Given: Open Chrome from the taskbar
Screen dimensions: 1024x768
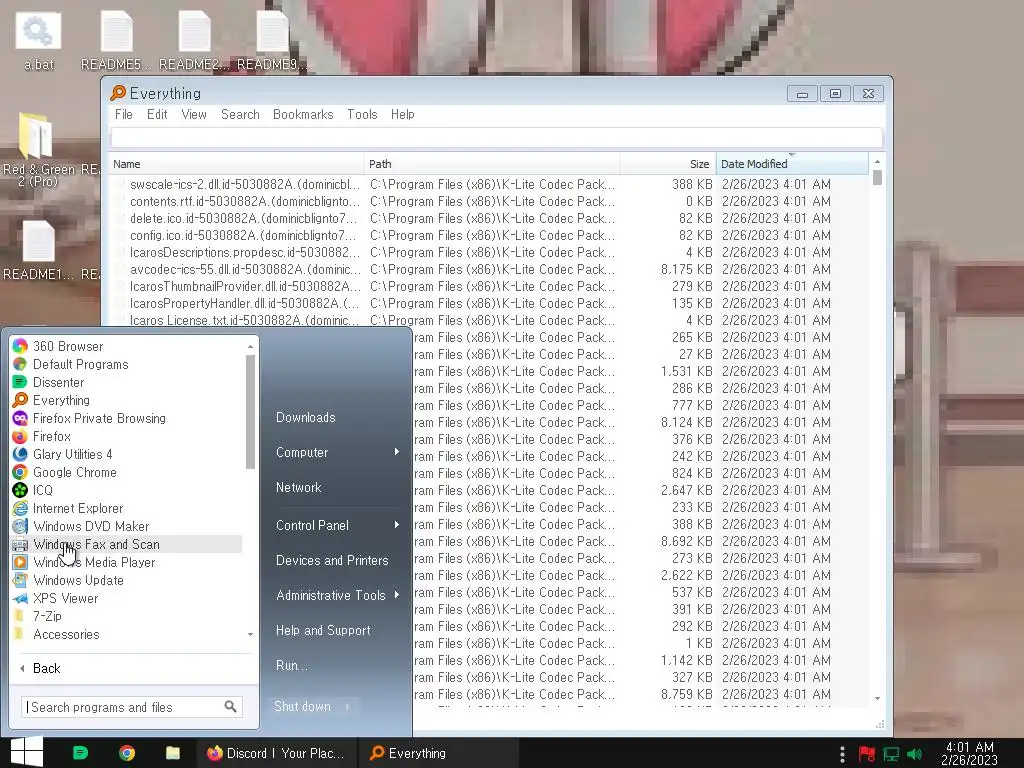Looking at the screenshot, I should (x=127, y=753).
